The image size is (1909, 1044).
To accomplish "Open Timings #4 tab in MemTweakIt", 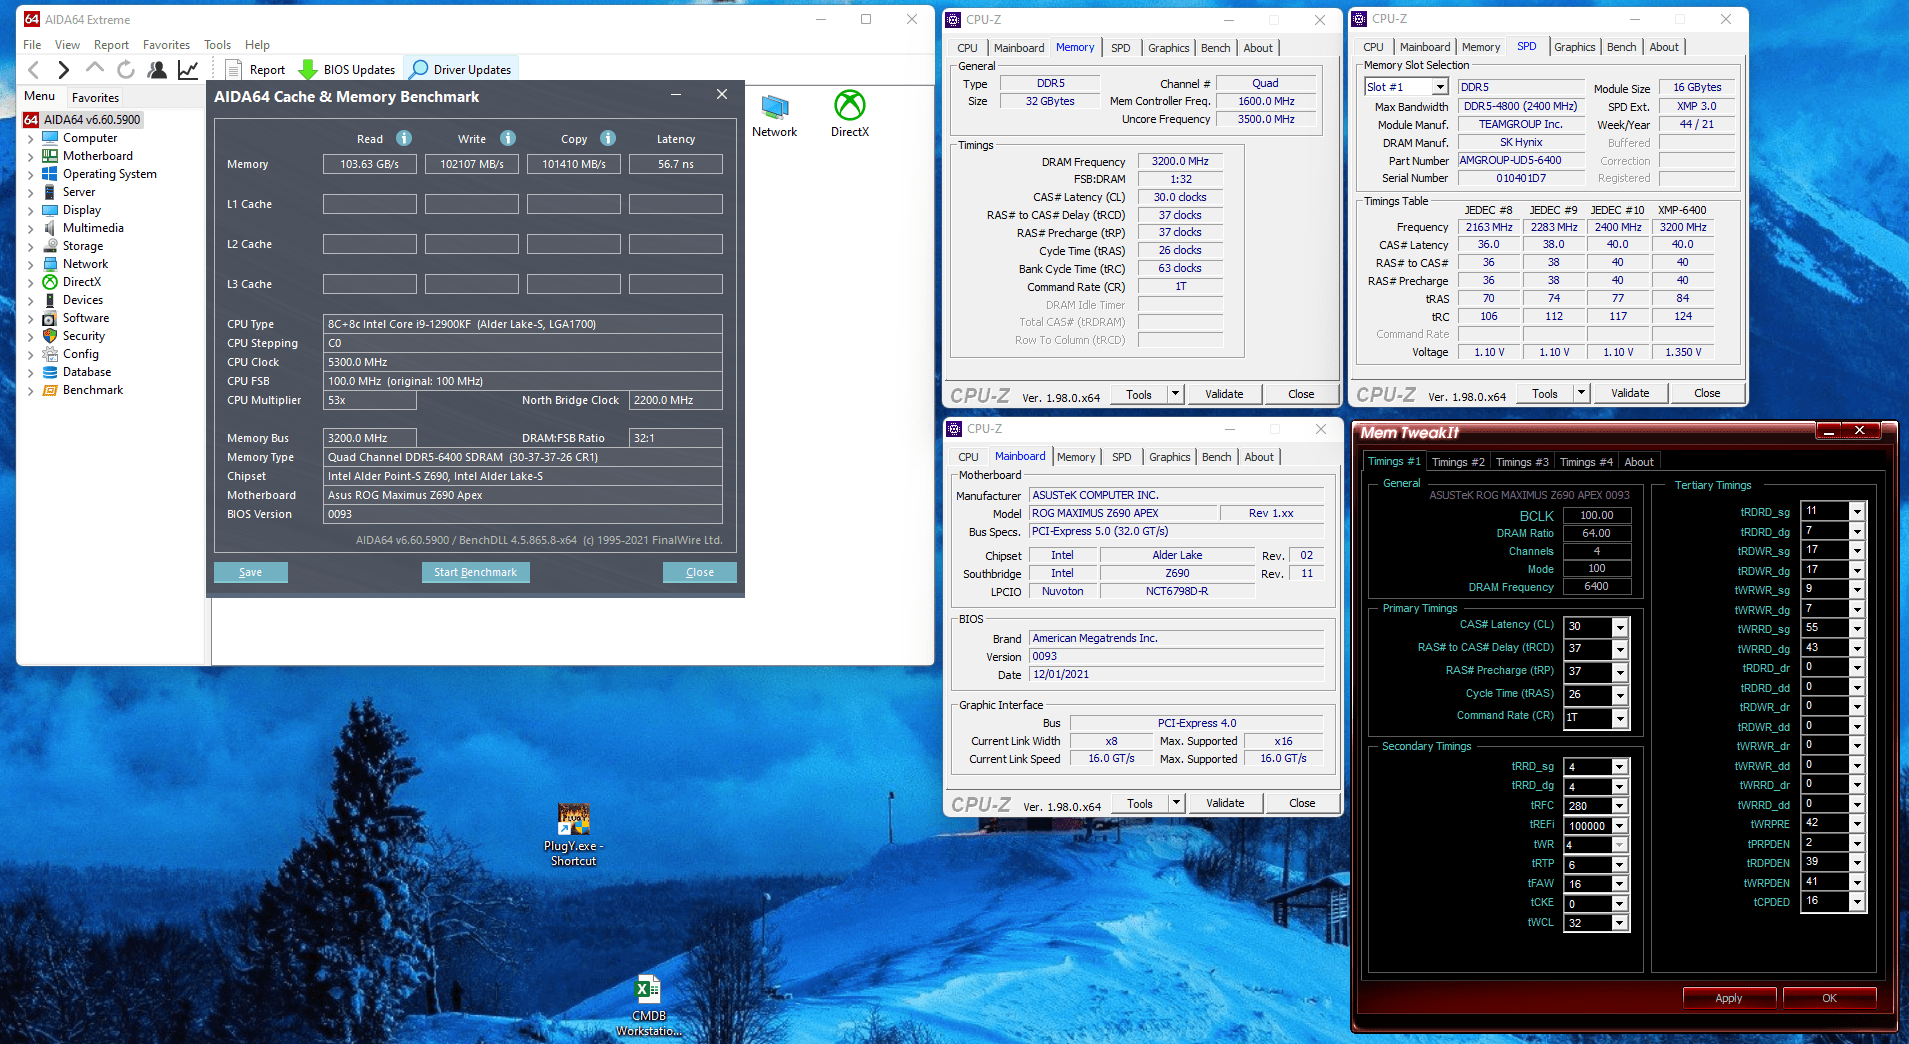I will point(1585,462).
